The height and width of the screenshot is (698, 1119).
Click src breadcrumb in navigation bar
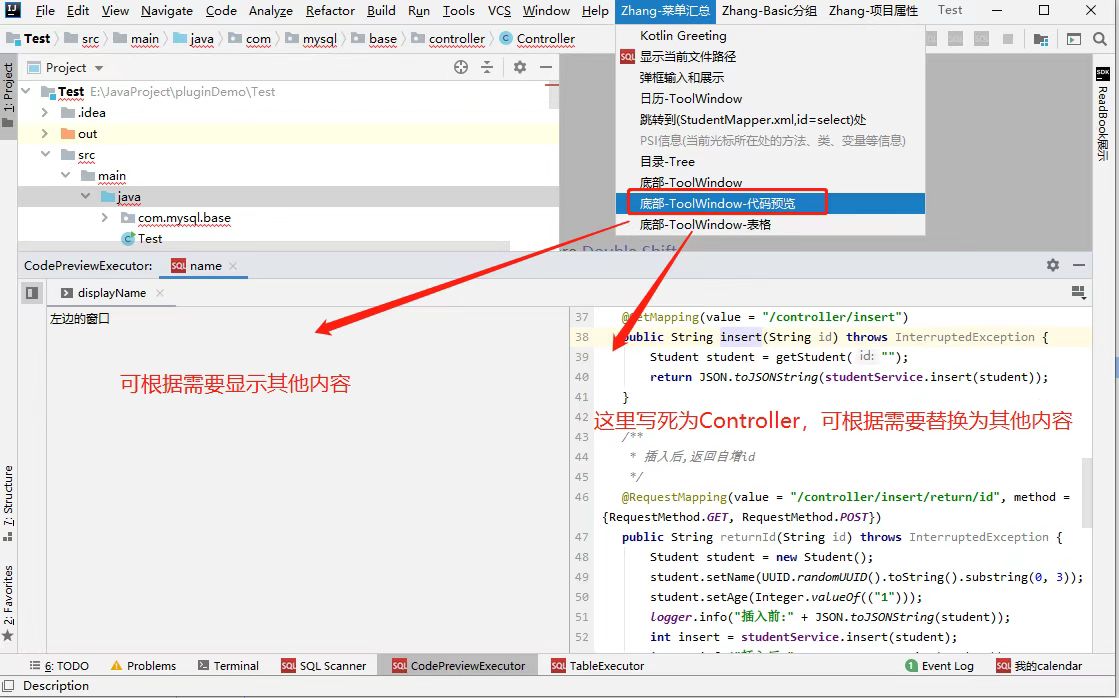(81, 39)
